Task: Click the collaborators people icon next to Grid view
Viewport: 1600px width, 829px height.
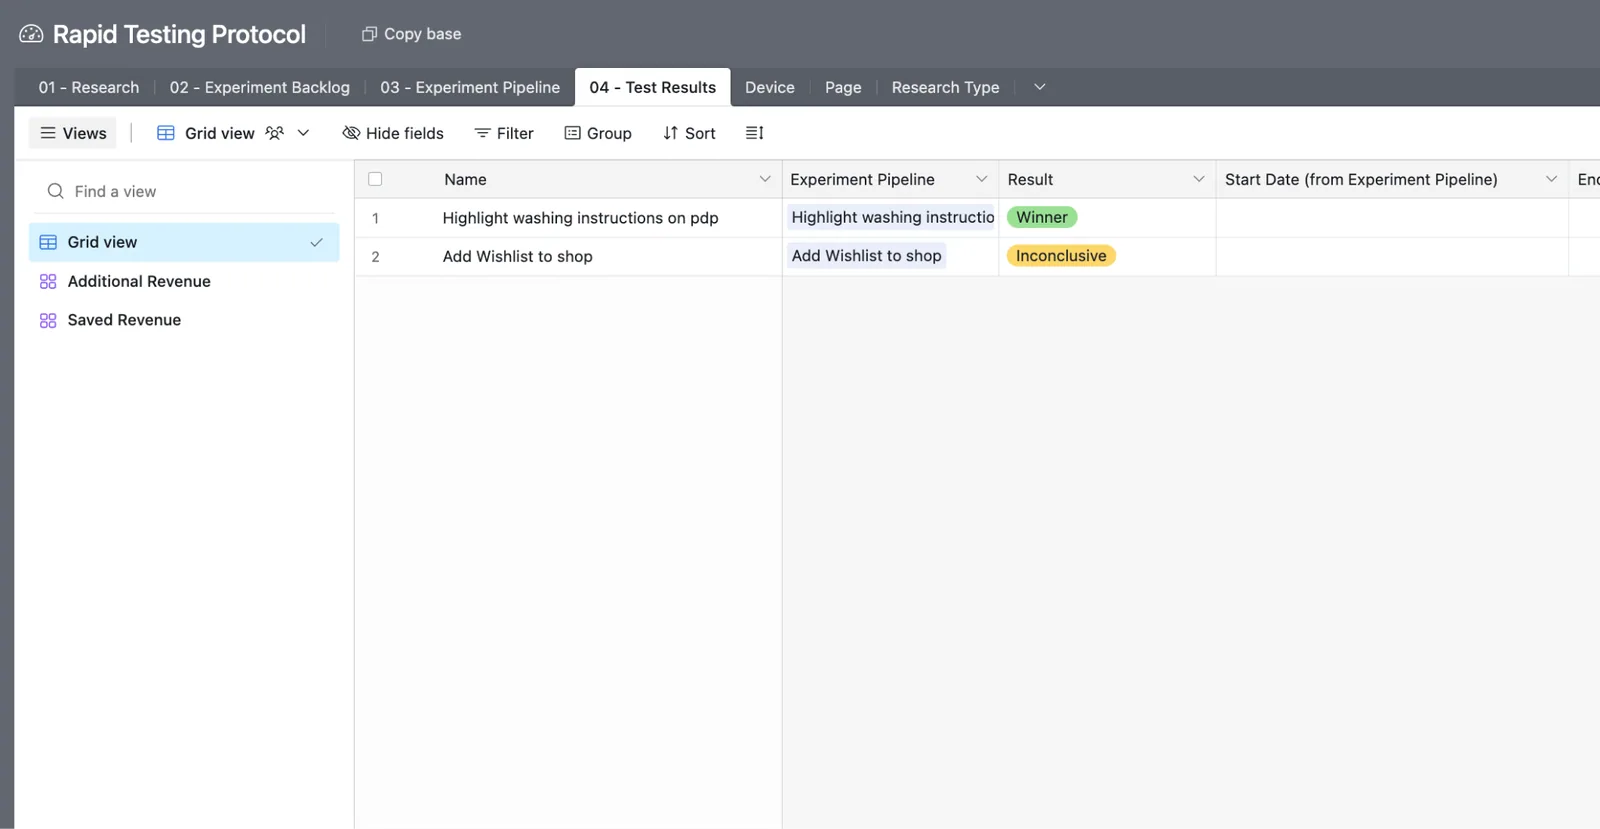Action: coord(275,133)
